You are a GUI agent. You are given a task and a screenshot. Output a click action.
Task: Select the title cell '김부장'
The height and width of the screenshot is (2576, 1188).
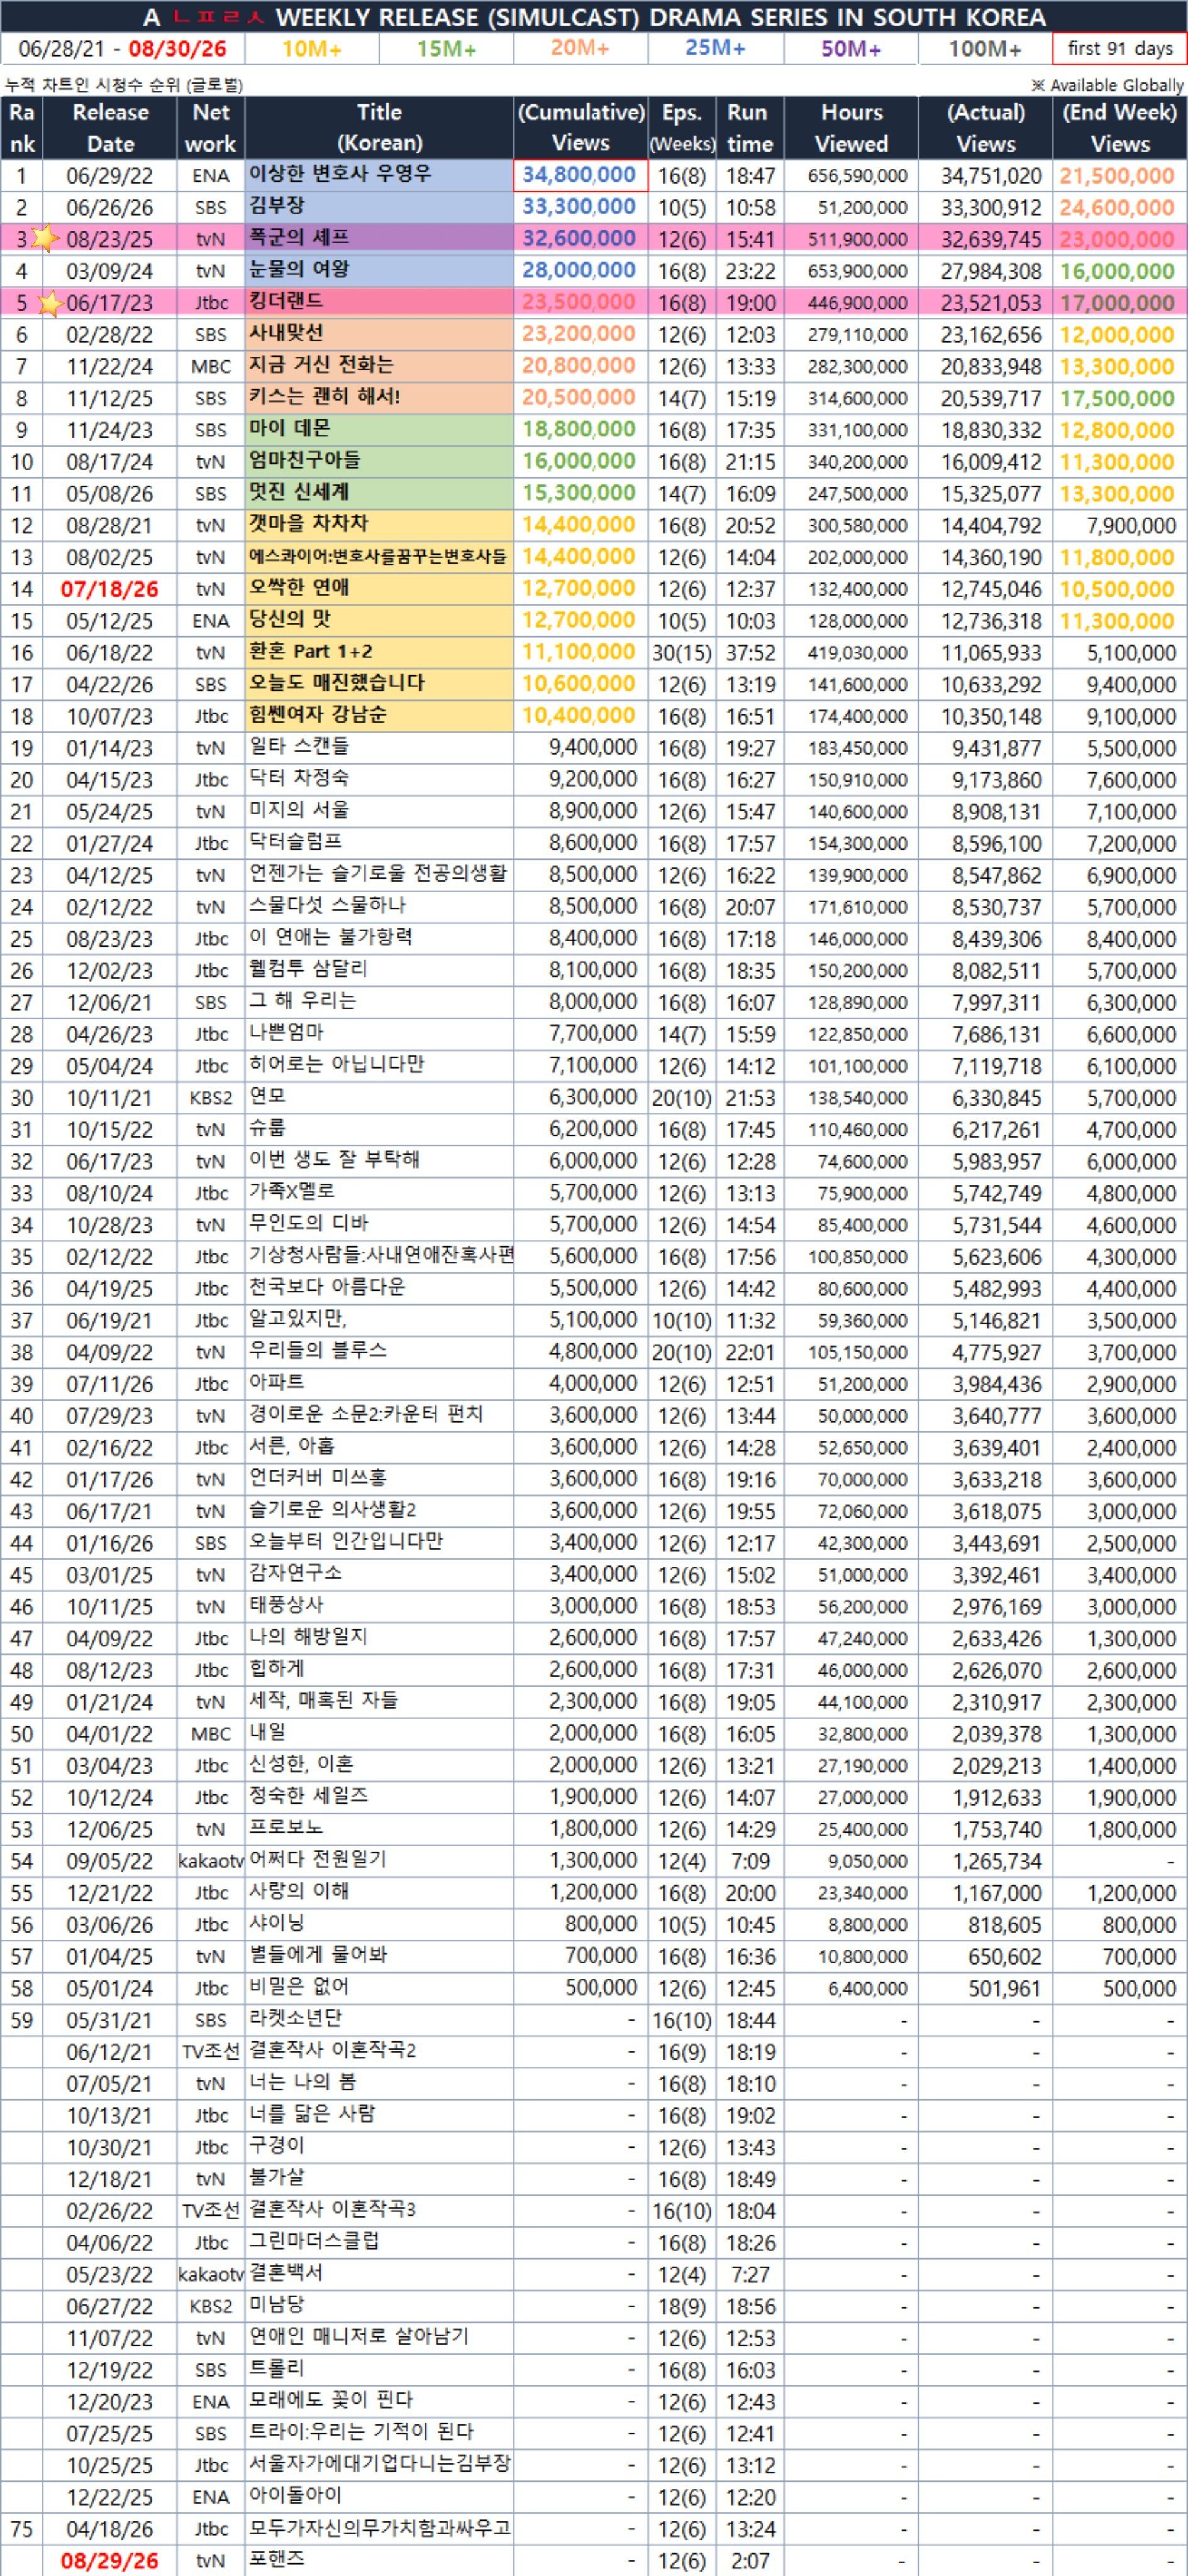[379, 207]
